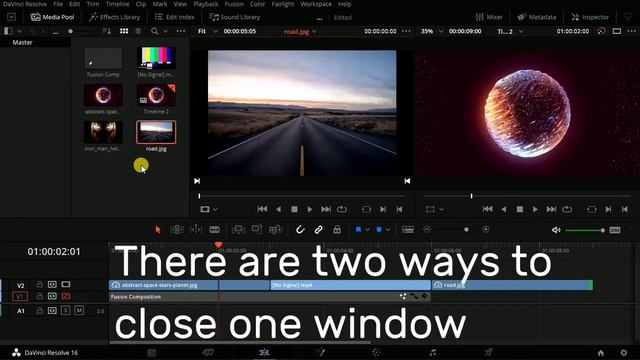Switch media pool to thumbnail view
The width and height of the screenshot is (640, 360).
[x=124, y=31]
